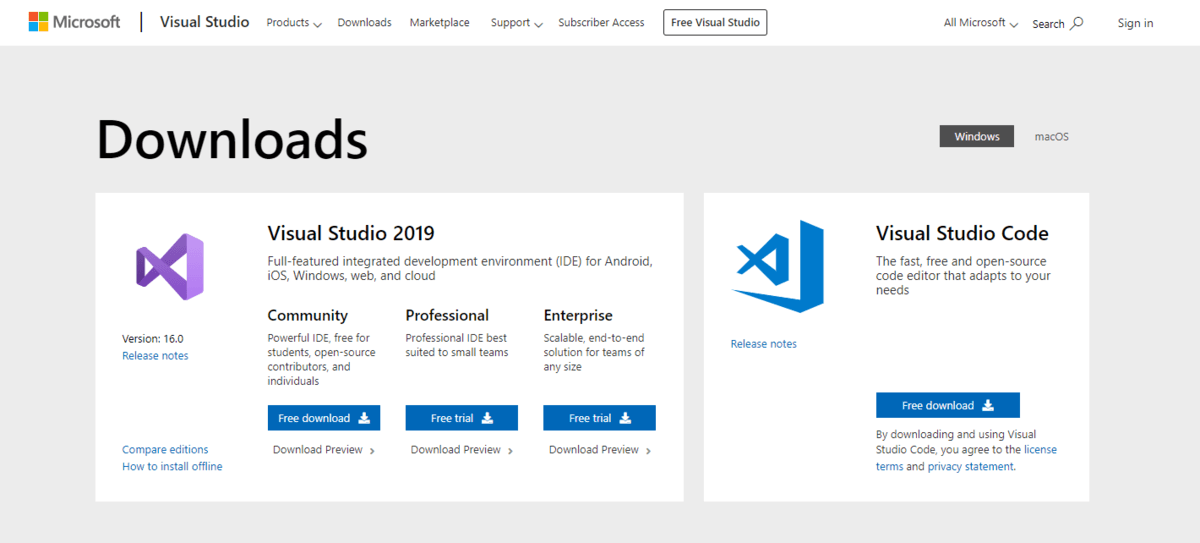Open Visual Studio 2019 Release notes
The width and height of the screenshot is (1200, 543).
(155, 356)
